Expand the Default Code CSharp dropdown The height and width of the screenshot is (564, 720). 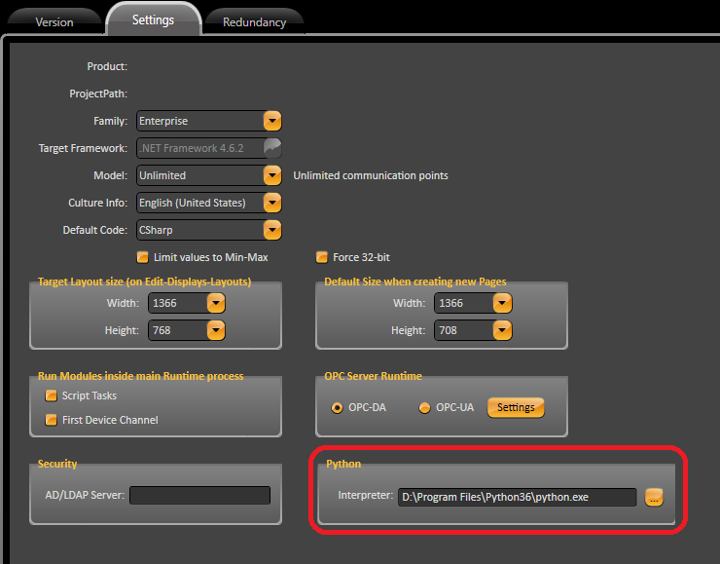272,230
